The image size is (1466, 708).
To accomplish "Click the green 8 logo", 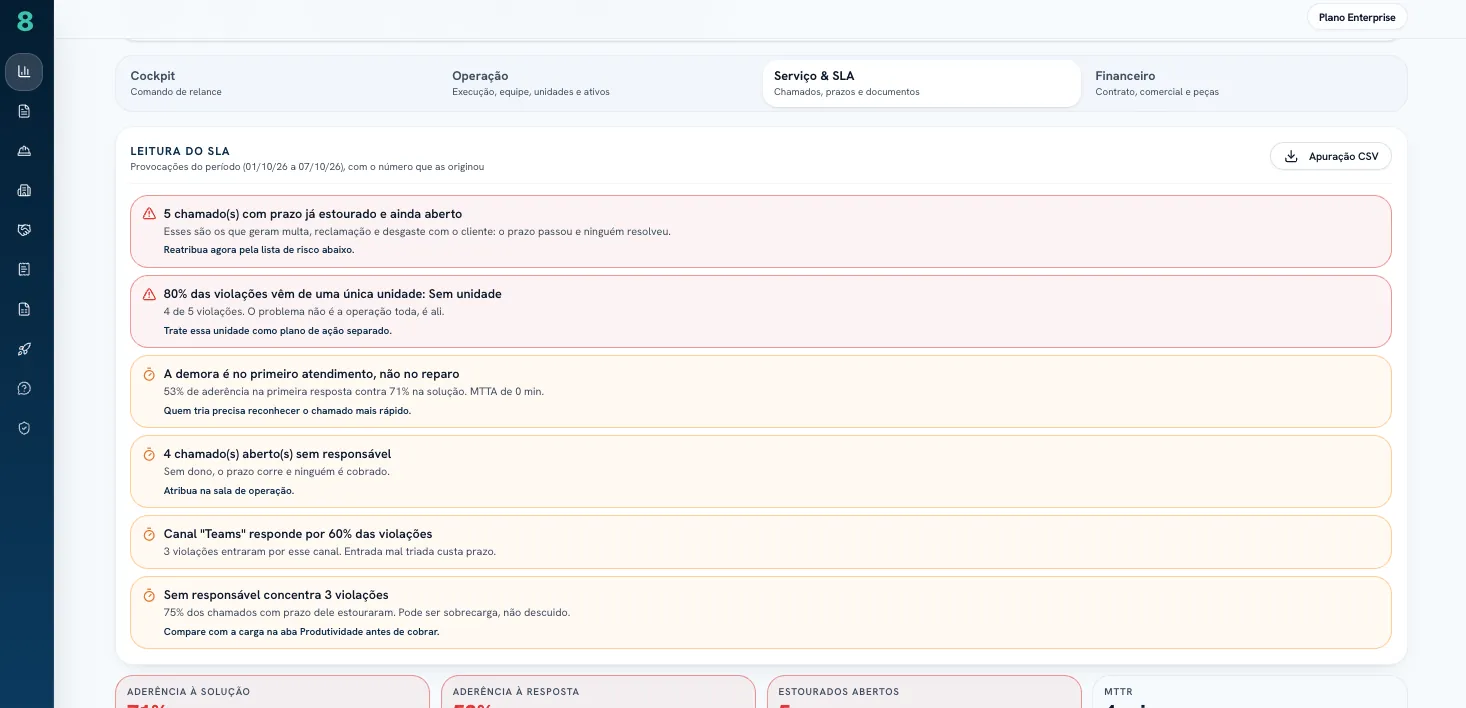I will [25, 21].
